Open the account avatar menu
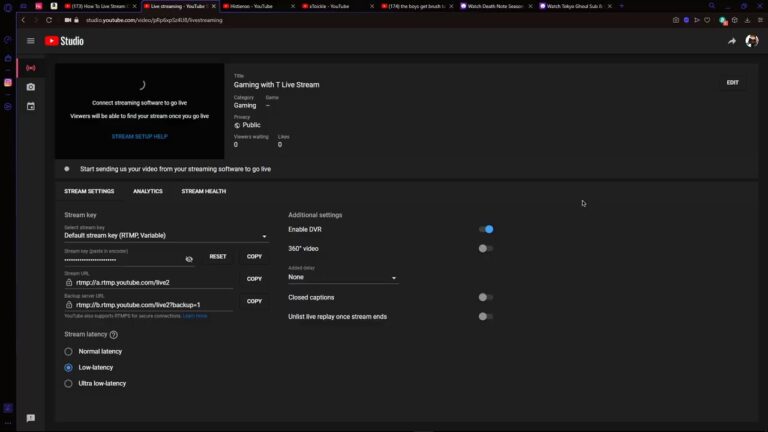The image size is (768, 432). point(752,41)
